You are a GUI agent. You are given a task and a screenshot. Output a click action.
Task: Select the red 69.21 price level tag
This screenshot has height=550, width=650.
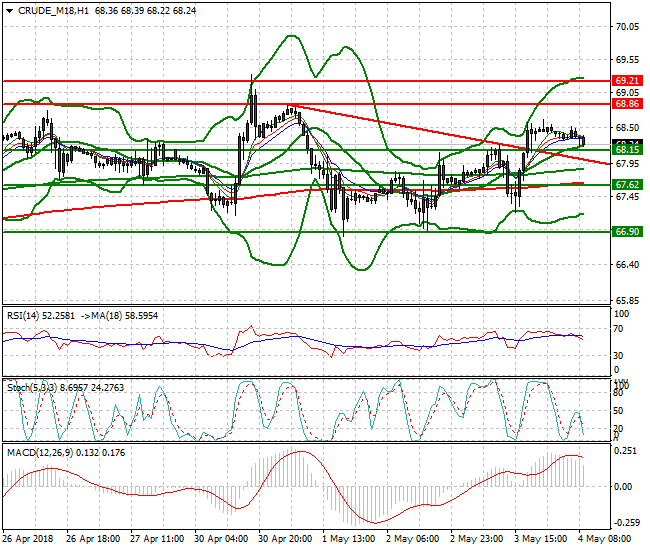[x=627, y=80]
